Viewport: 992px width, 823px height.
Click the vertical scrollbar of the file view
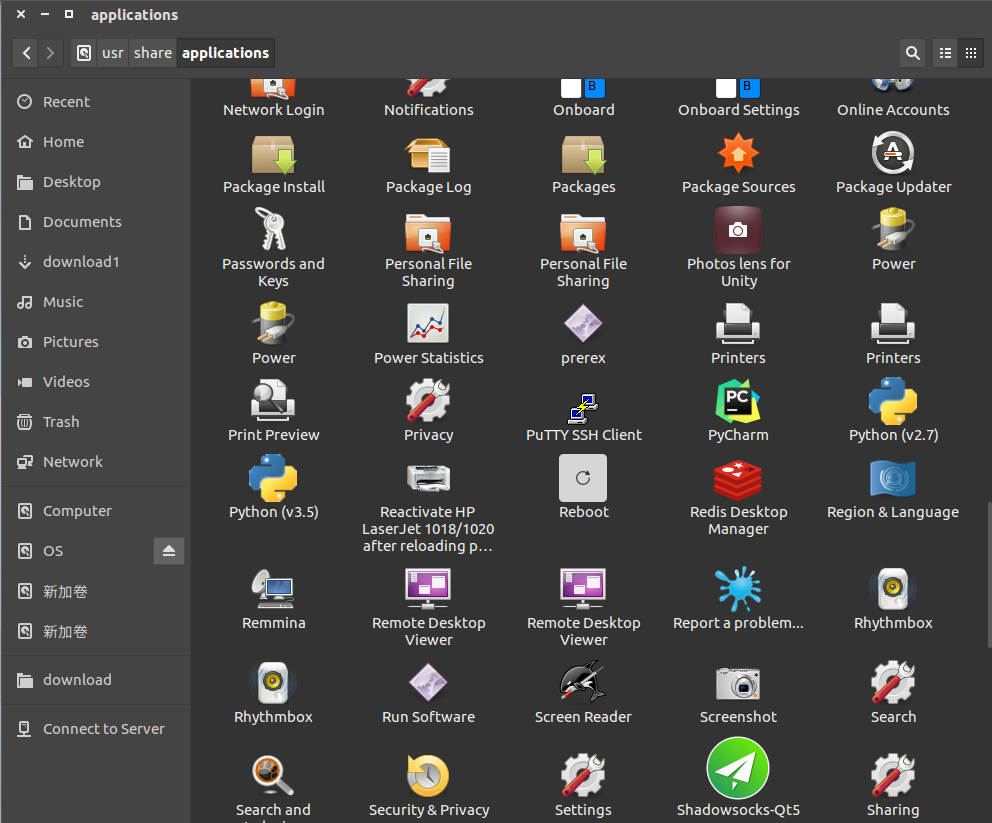(988, 574)
